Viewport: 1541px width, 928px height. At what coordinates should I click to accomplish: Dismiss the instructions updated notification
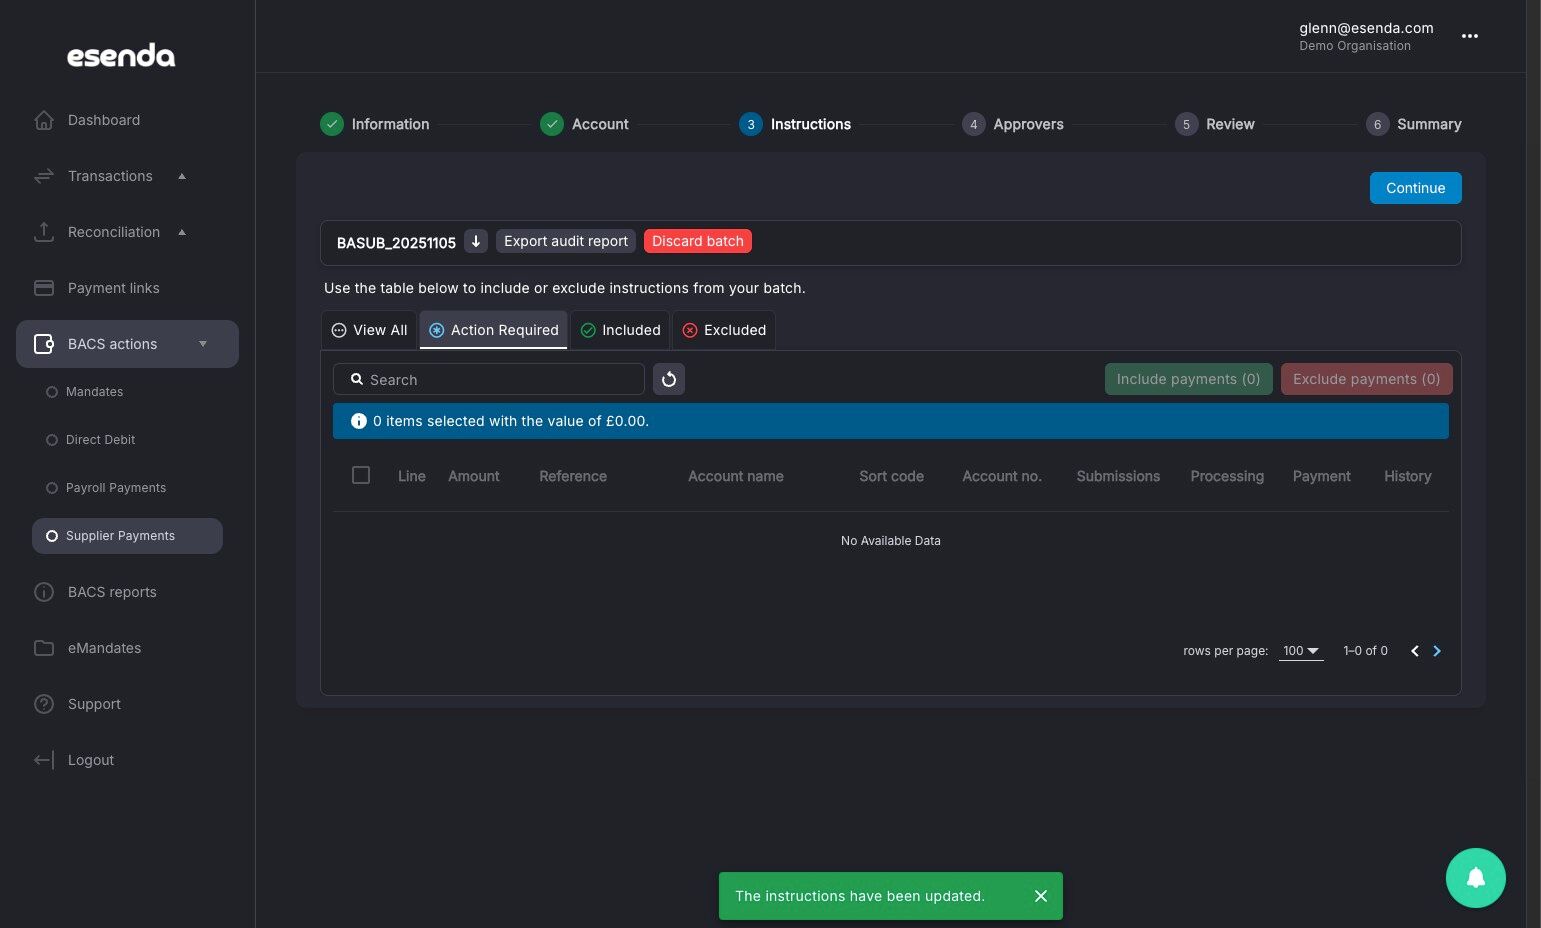[1041, 896]
